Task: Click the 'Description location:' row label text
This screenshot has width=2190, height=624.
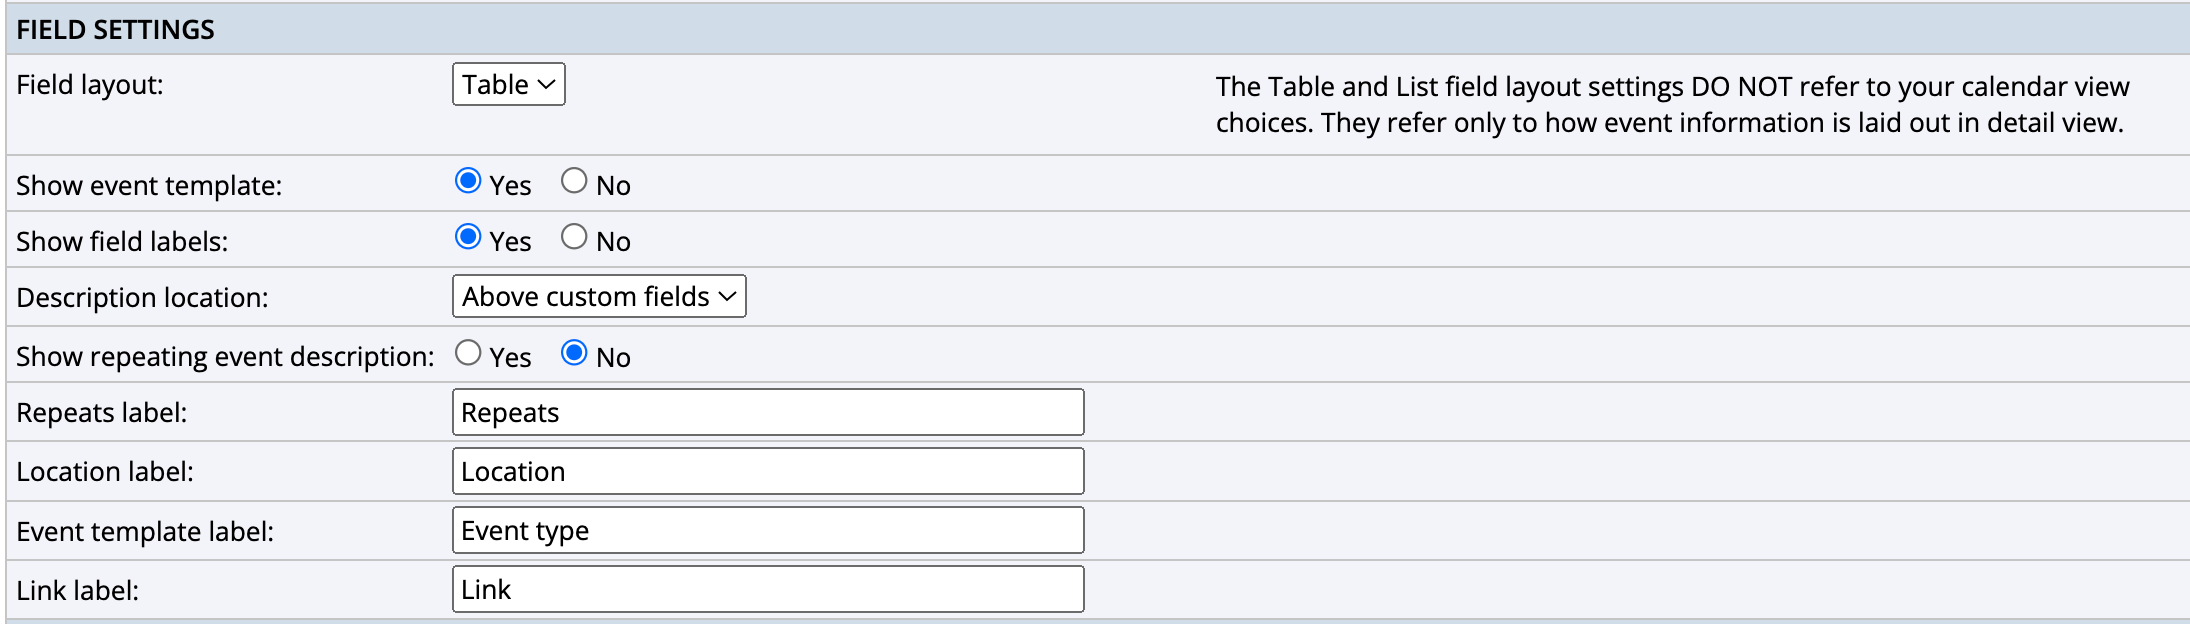Action: pyautogui.click(x=142, y=298)
